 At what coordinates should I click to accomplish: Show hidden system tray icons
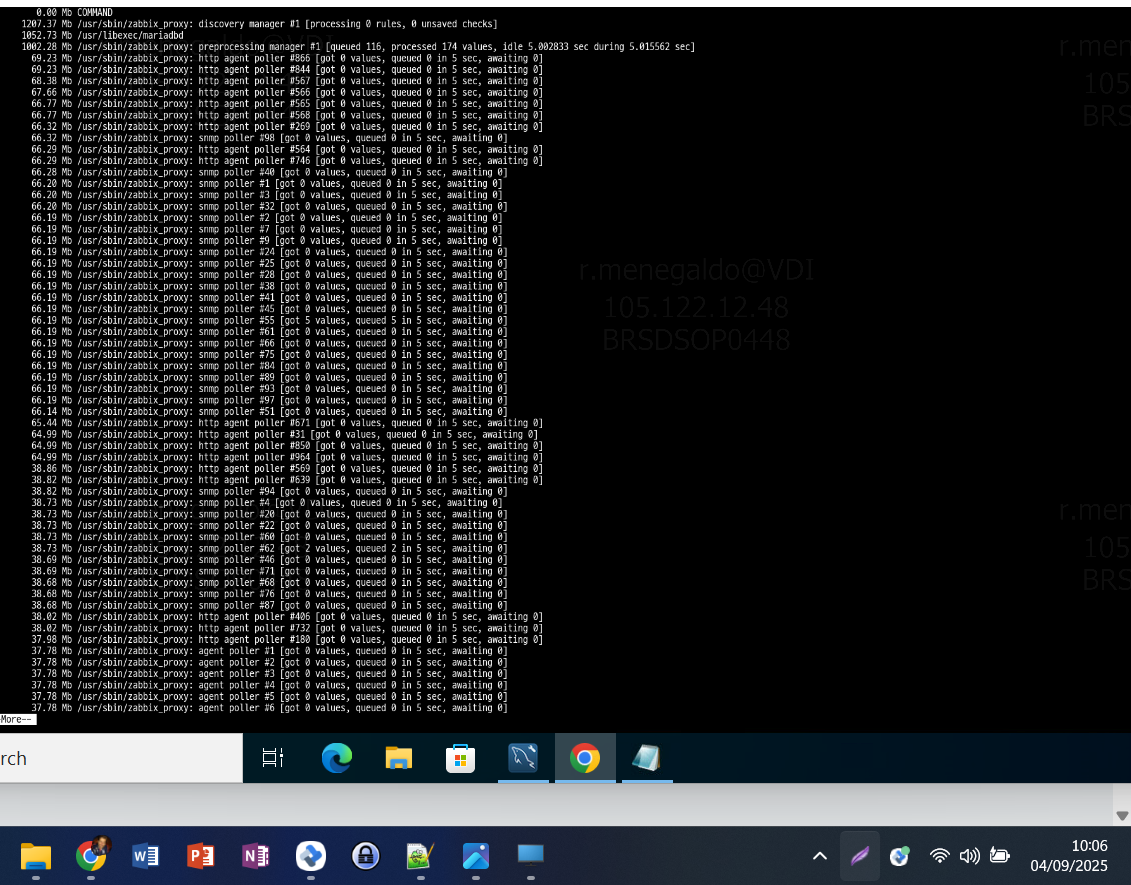point(820,856)
